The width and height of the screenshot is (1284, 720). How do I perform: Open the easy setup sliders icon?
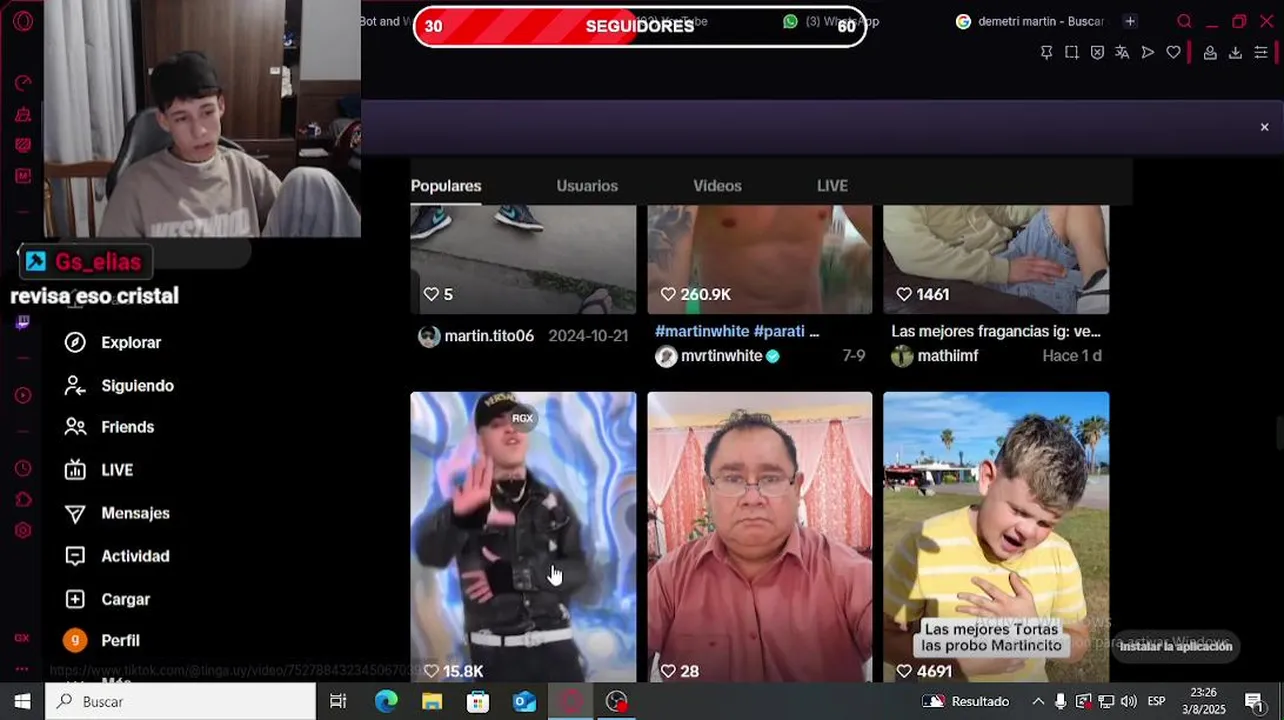click(x=1261, y=52)
